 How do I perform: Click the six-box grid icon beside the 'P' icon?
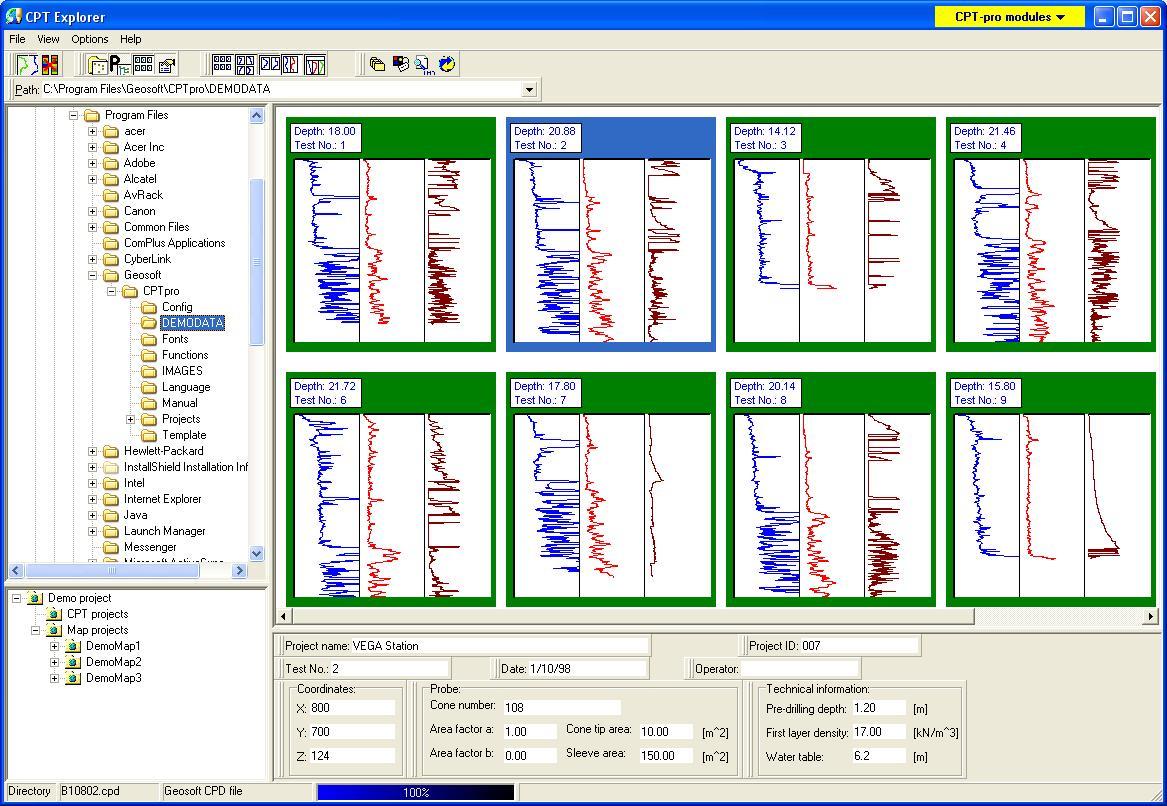point(144,65)
